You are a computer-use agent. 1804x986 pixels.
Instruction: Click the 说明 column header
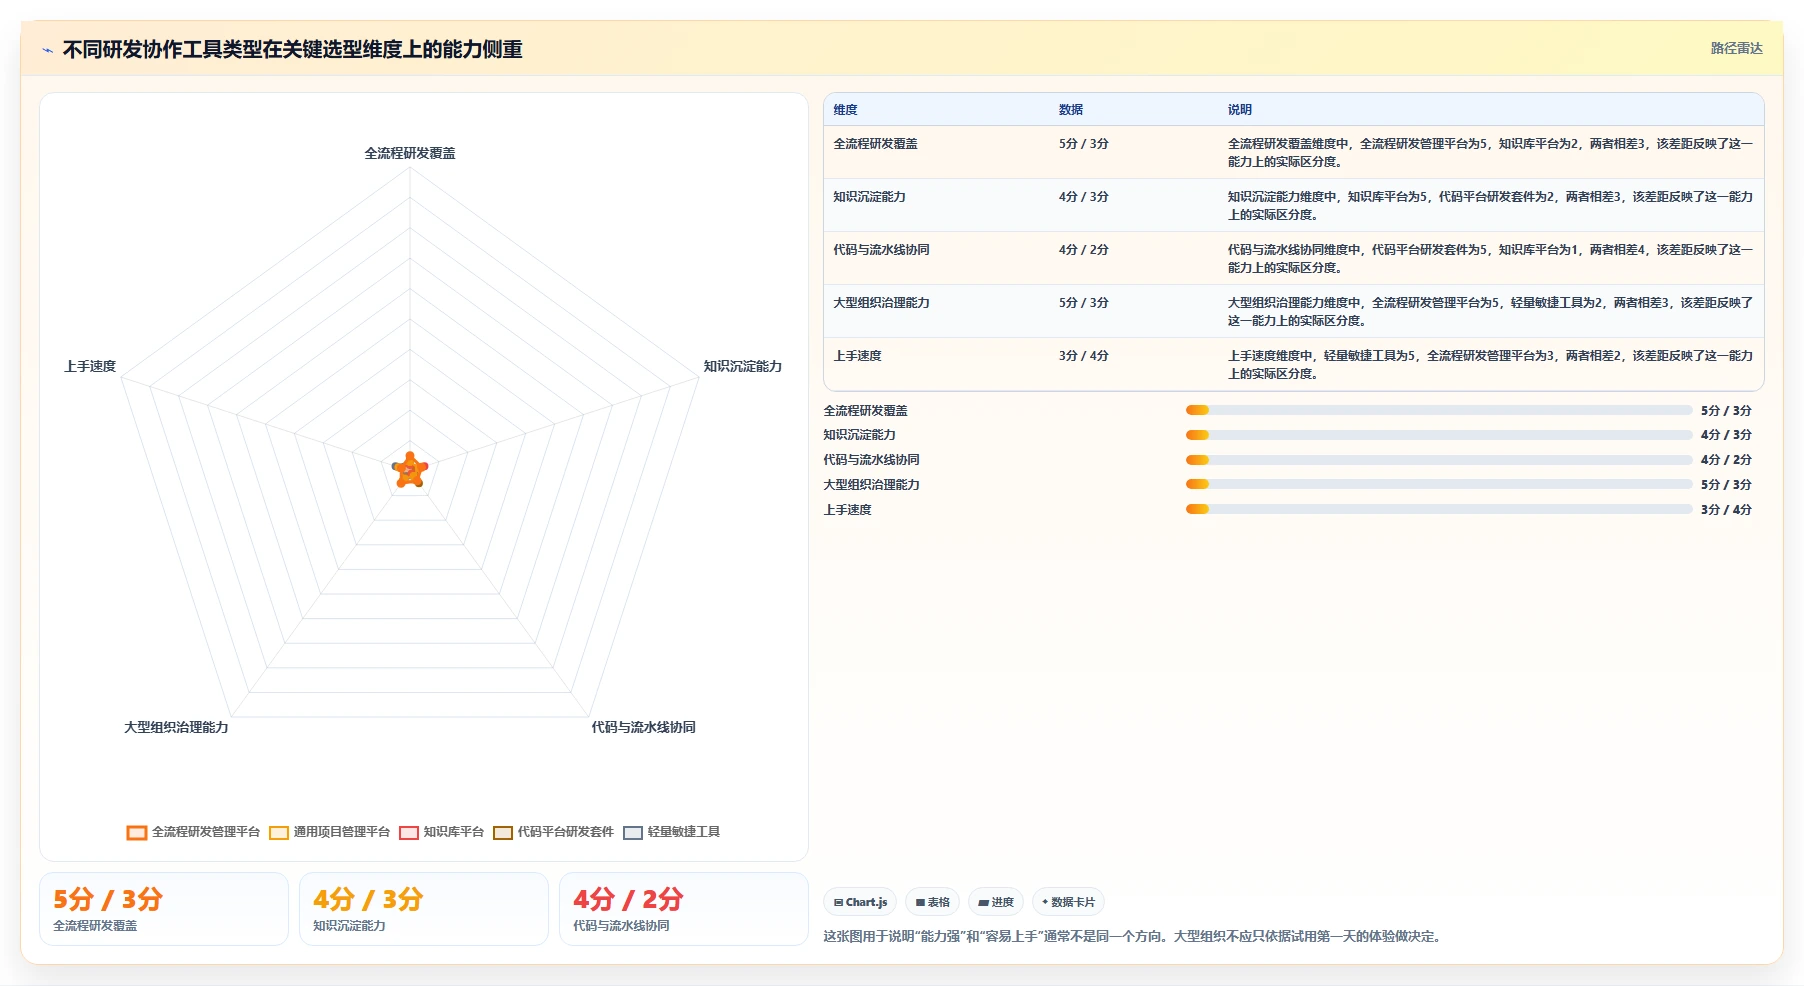[1240, 110]
